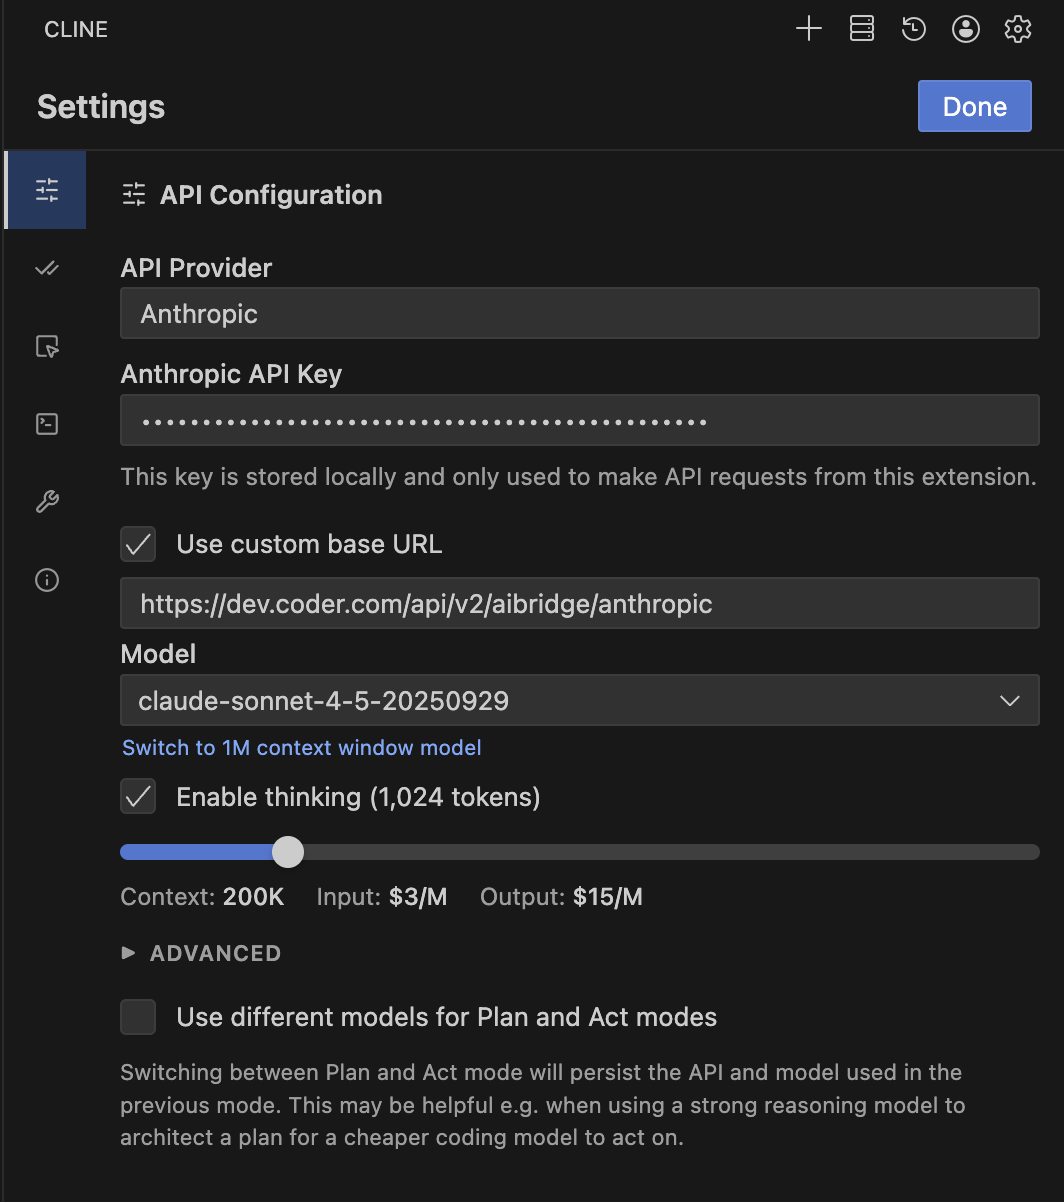Click the 'This key is stored locally' note

pyautogui.click(x=578, y=477)
